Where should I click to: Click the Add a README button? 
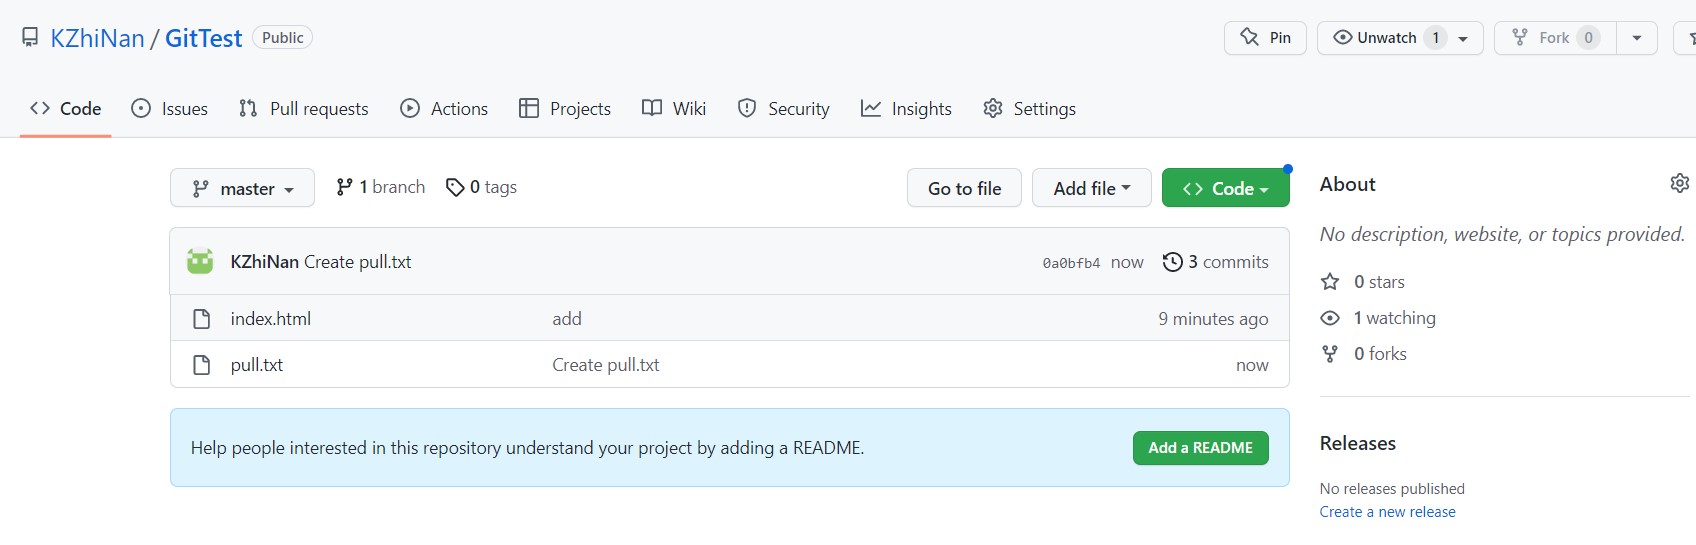pos(1201,448)
